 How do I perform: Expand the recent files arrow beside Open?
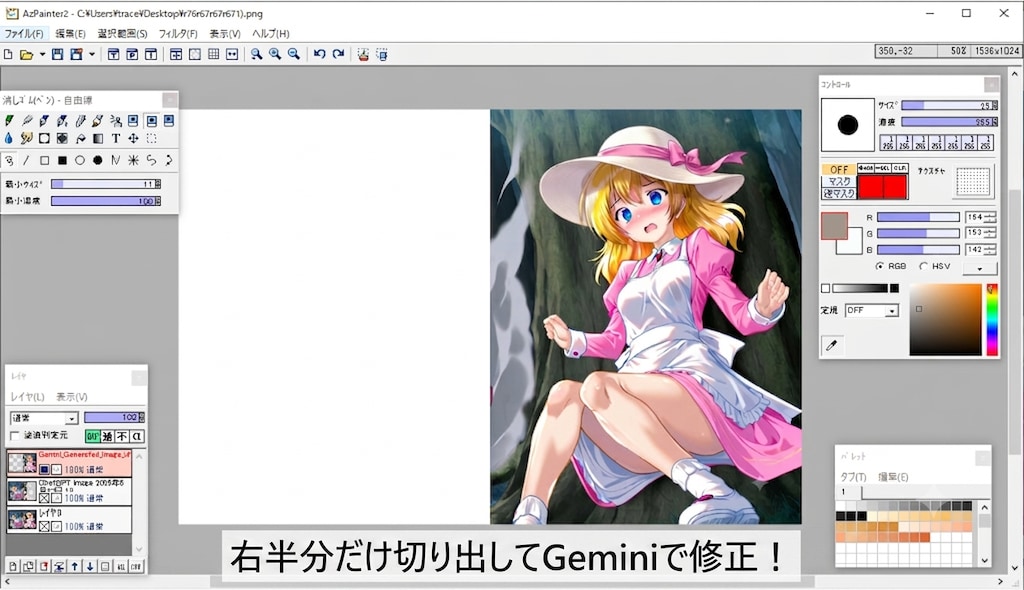[x=42, y=55]
